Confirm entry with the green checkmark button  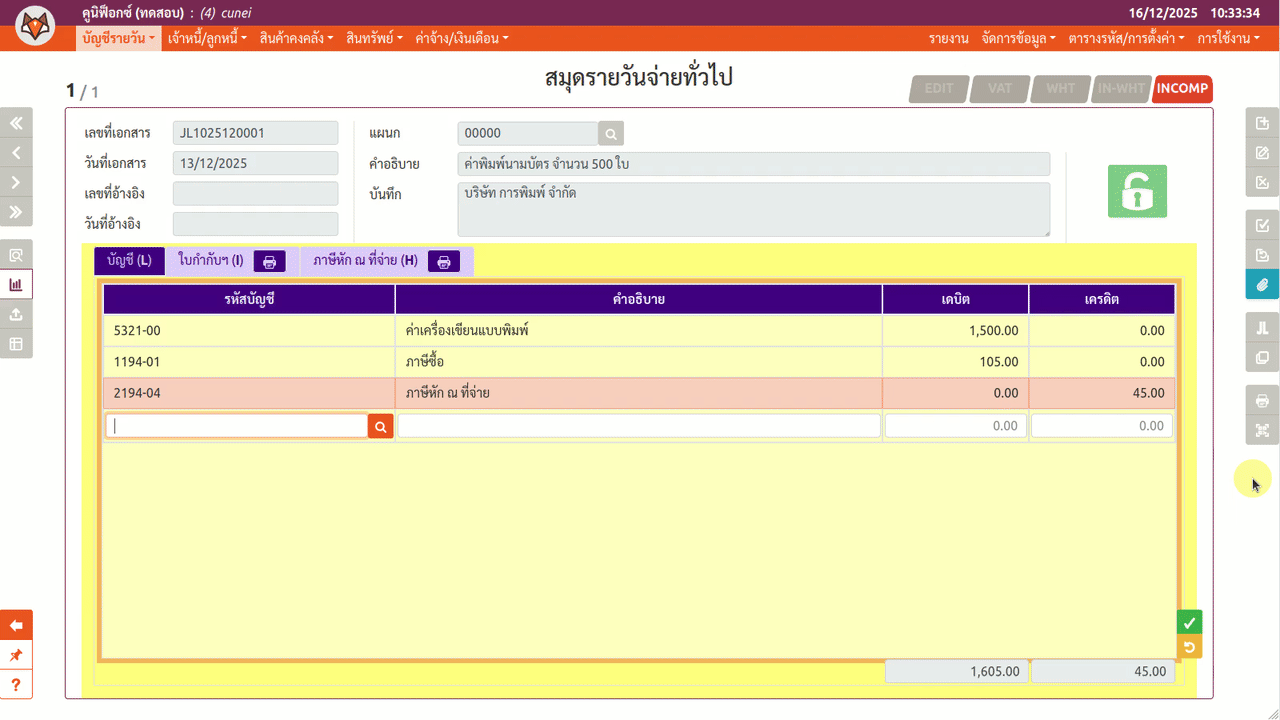[1189, 622]
